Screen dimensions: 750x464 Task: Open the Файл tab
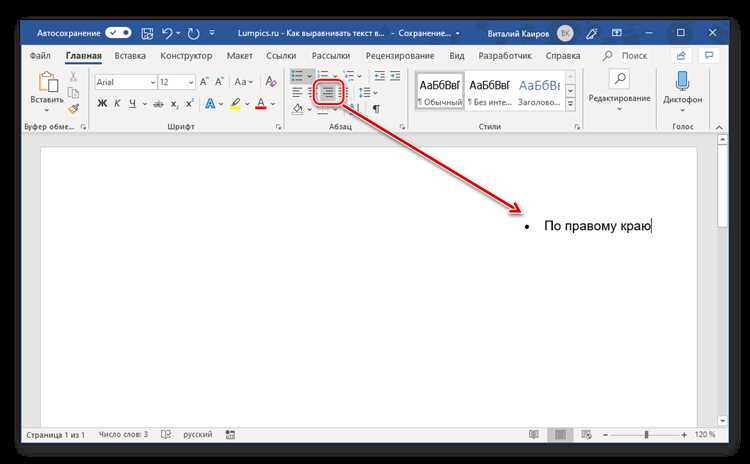coord(40,55)
